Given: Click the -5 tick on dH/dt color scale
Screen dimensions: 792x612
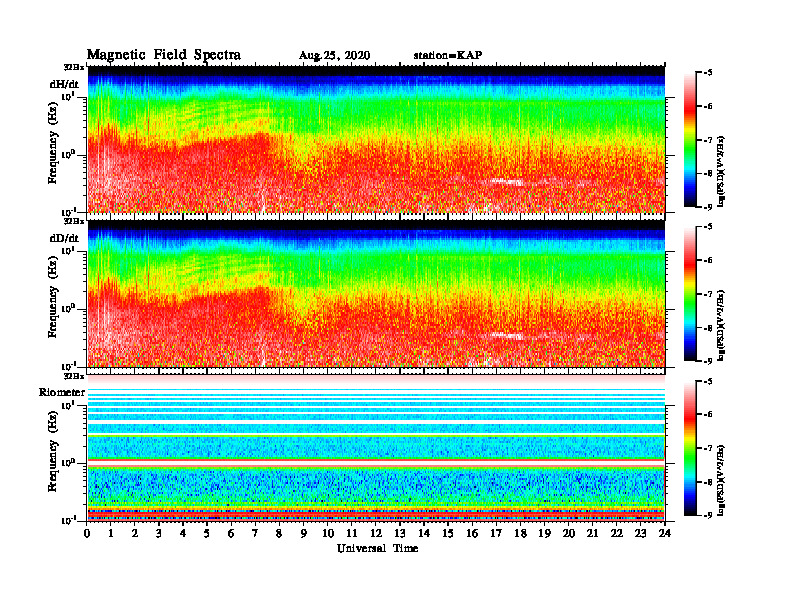Looking at the screenshot, I should 706,73.
